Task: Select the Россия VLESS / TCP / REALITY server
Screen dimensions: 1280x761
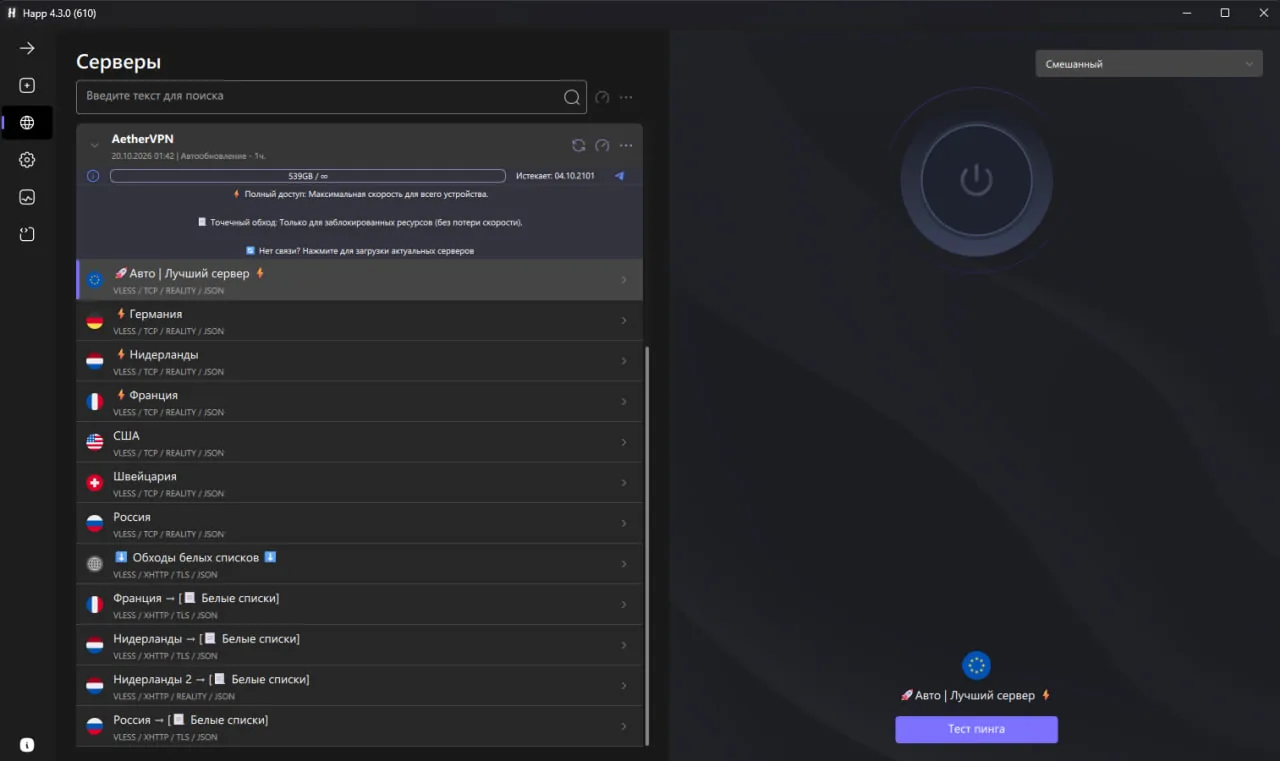Action: 359,524
